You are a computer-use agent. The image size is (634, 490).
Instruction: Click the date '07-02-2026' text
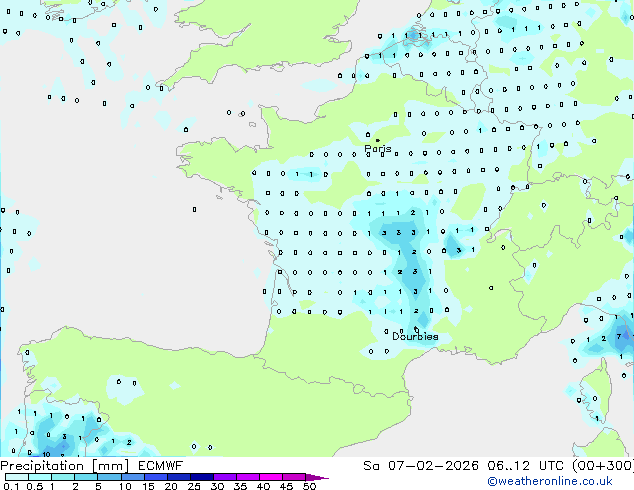click(433, 466)
